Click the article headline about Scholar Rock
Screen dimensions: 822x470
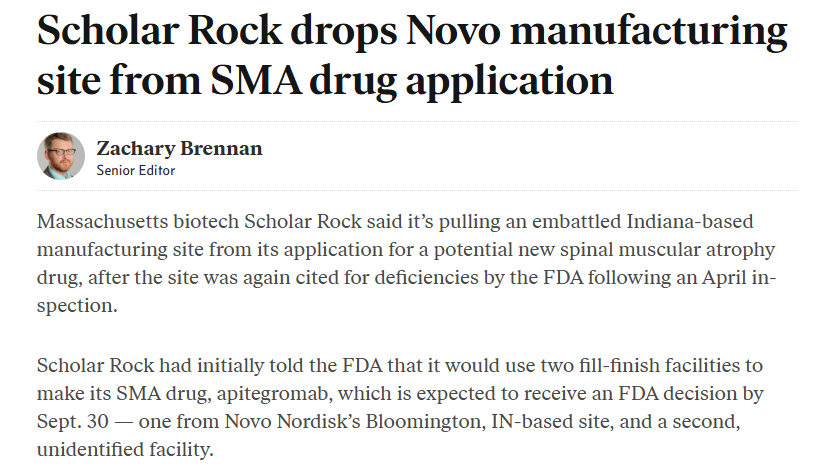[x=412, y=55]
